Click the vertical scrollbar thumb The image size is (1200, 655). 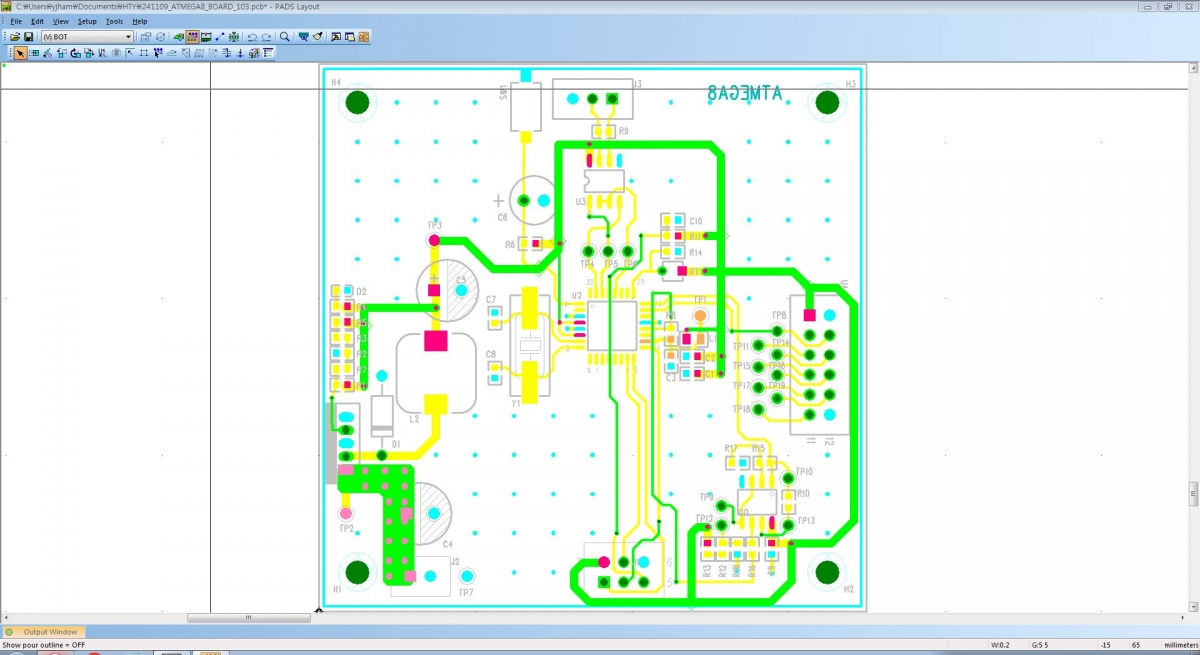[1192, 494]
